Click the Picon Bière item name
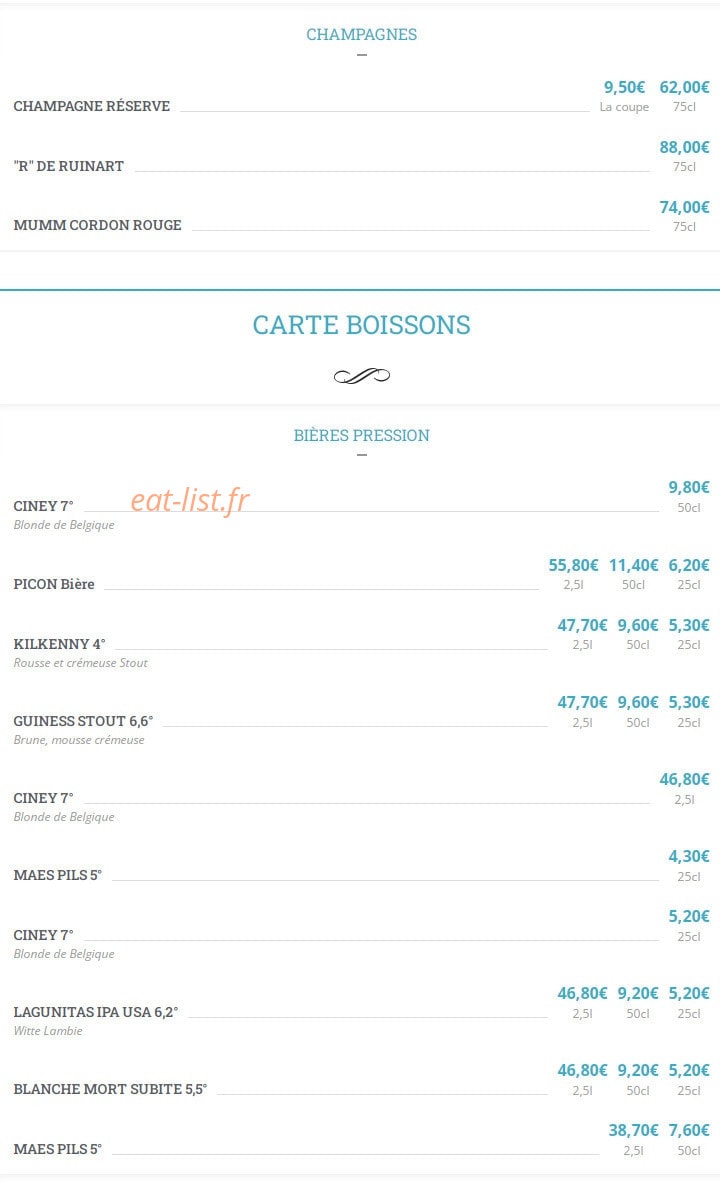This screenshot has width=720, height=1185. [54, 584]
